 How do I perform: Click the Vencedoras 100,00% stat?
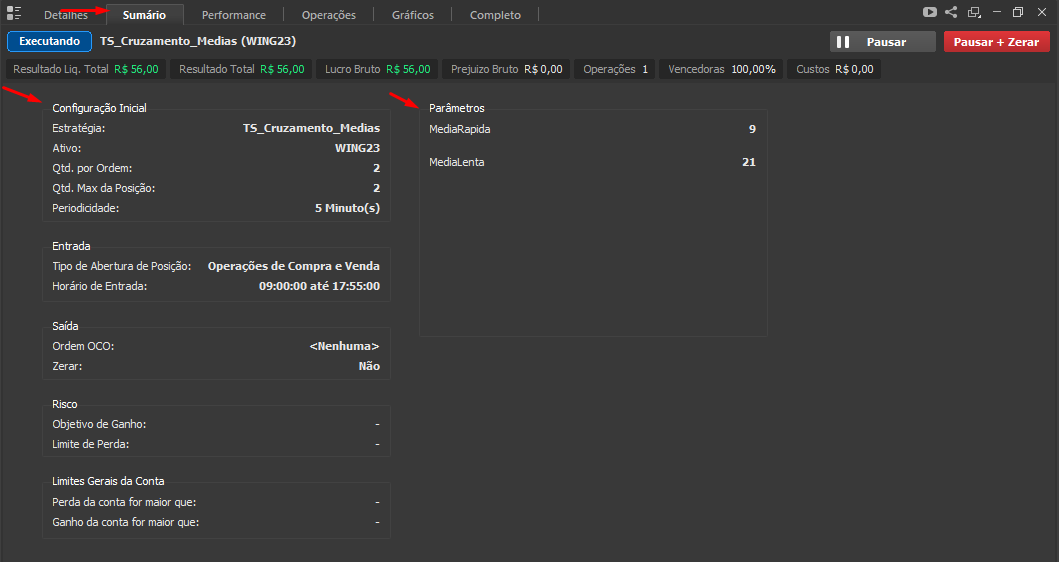tap(721, 69)
